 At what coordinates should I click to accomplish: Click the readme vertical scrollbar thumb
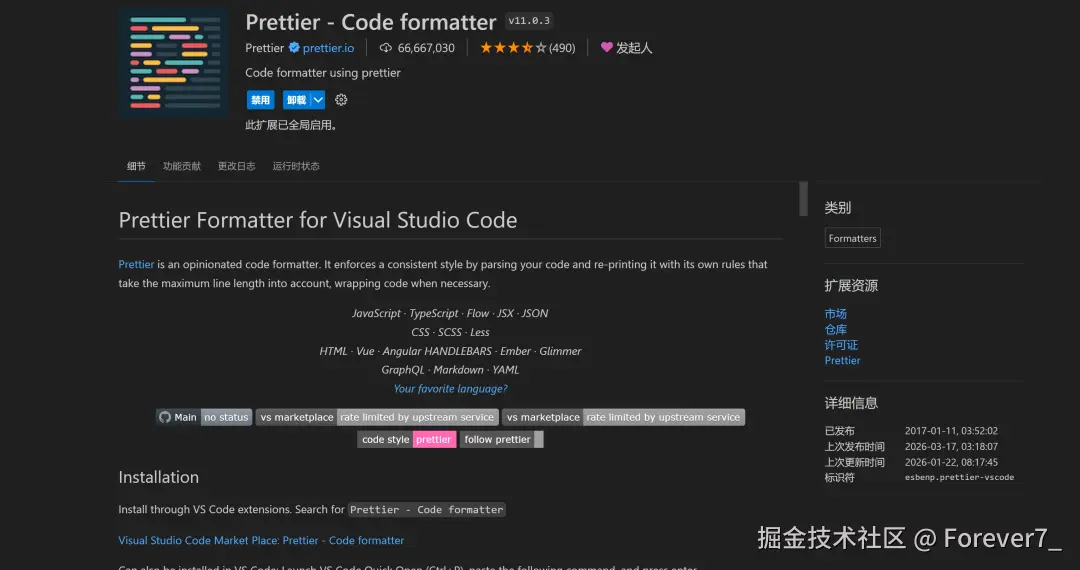803,198
